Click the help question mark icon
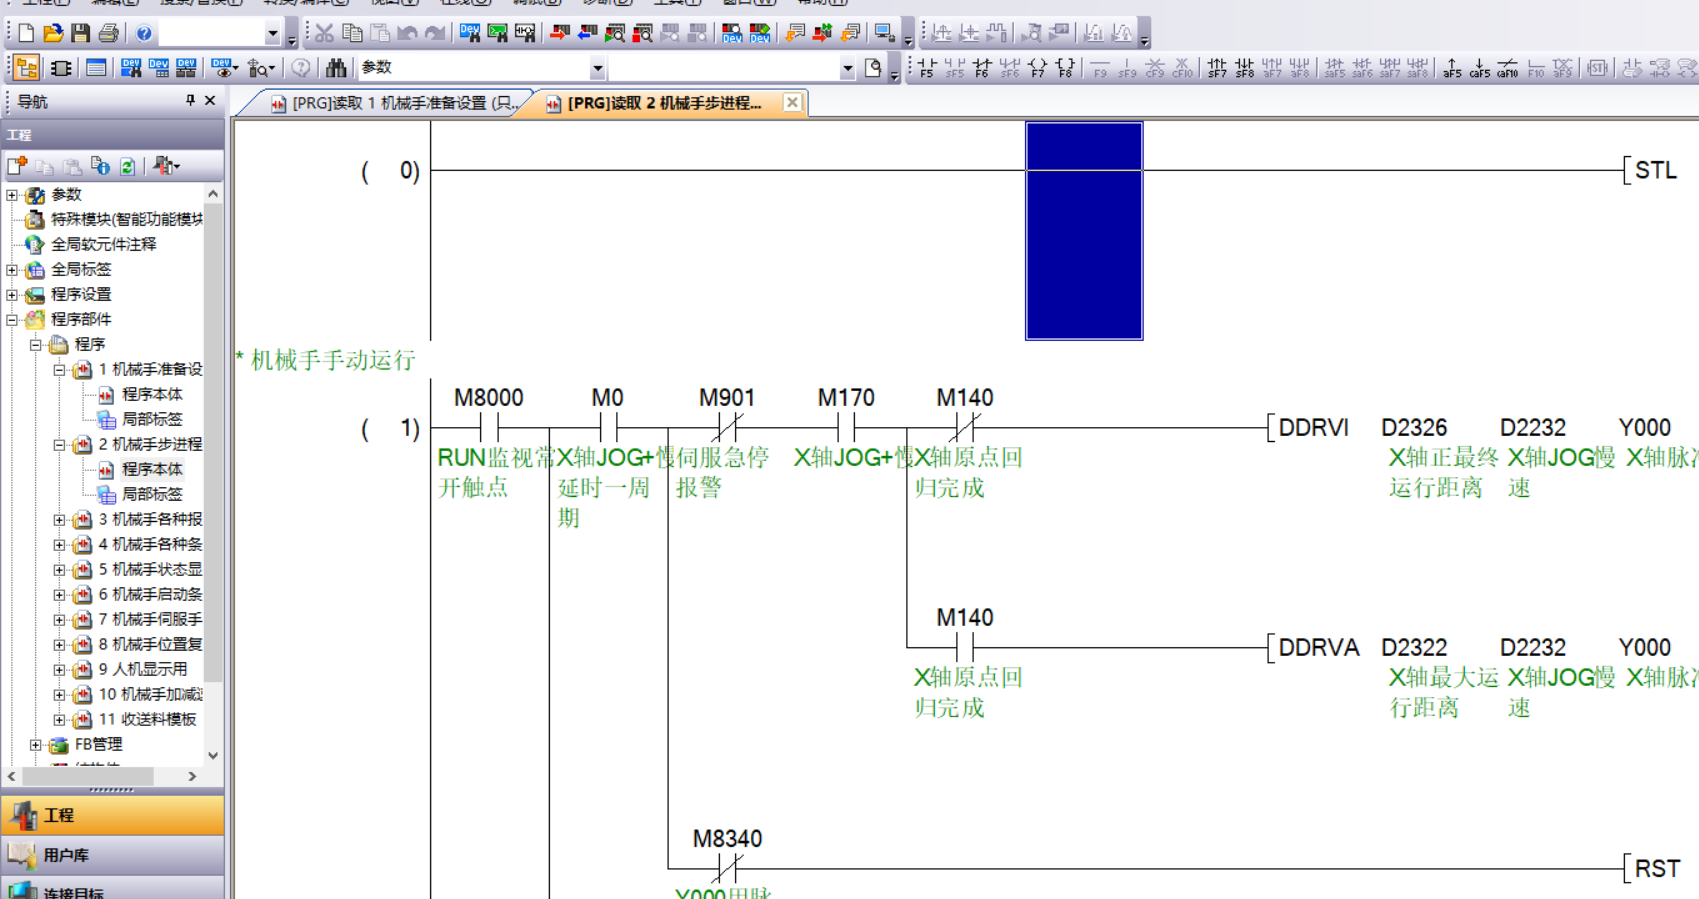 (x=144, y=33)
